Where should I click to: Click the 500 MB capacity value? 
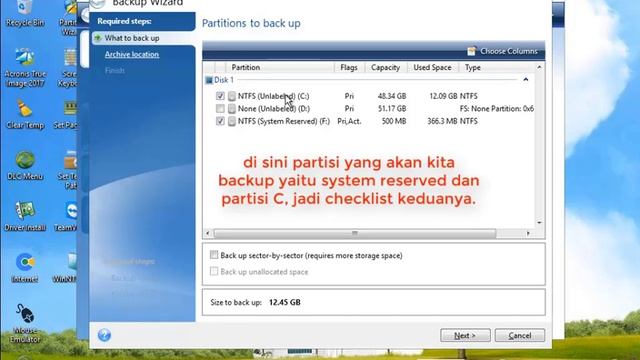pos(394,121)
